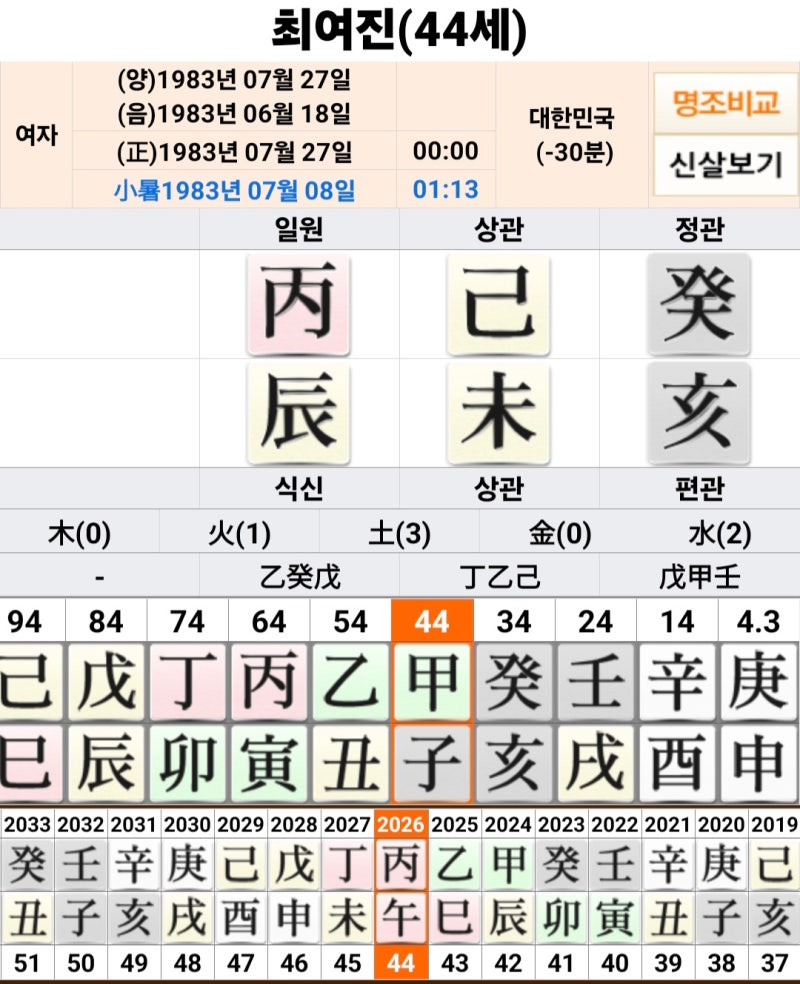Screen dimensions: 800x984
Task: Click the (양)1983년 07월 27일 date
Action: pos(234,80)
